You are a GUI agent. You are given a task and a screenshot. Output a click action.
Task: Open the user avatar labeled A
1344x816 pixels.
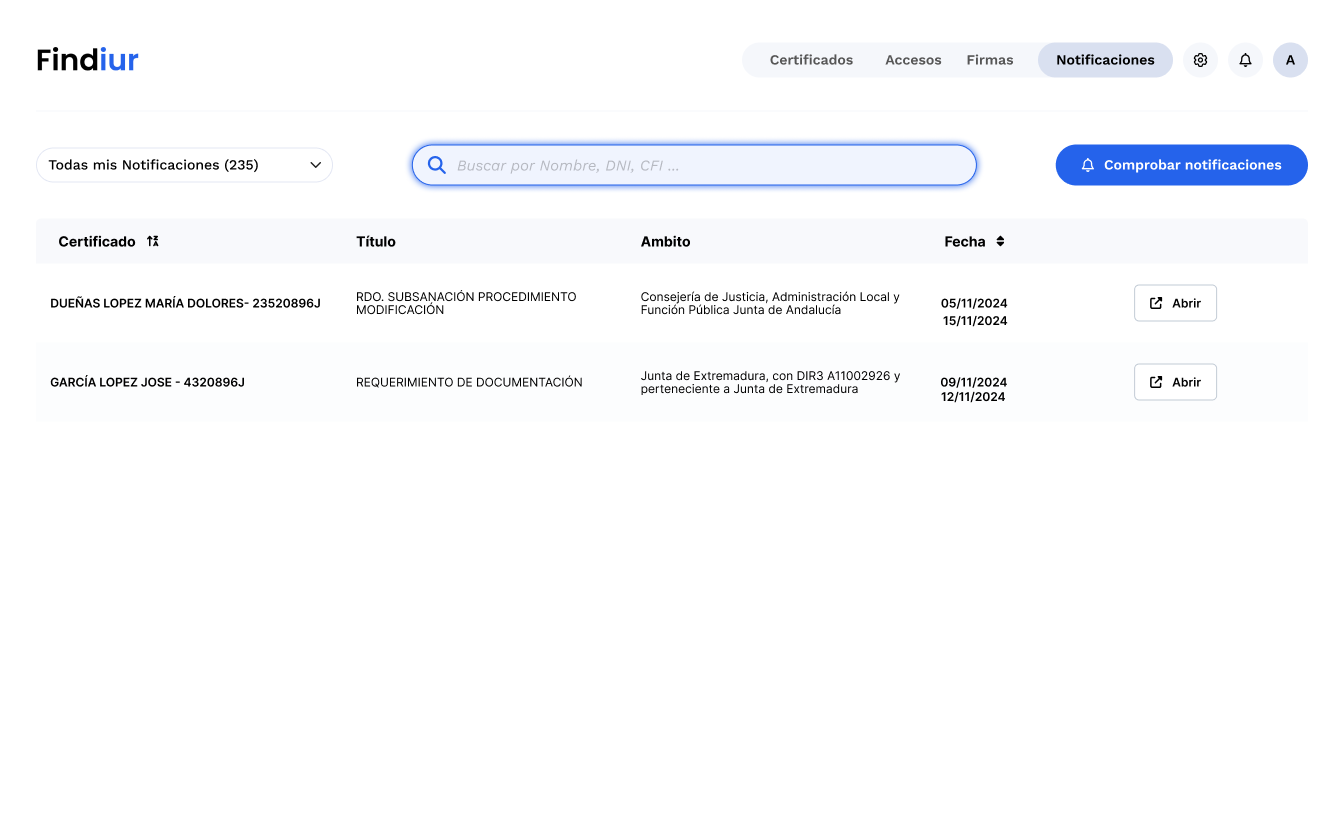(x=1290, y=60)
